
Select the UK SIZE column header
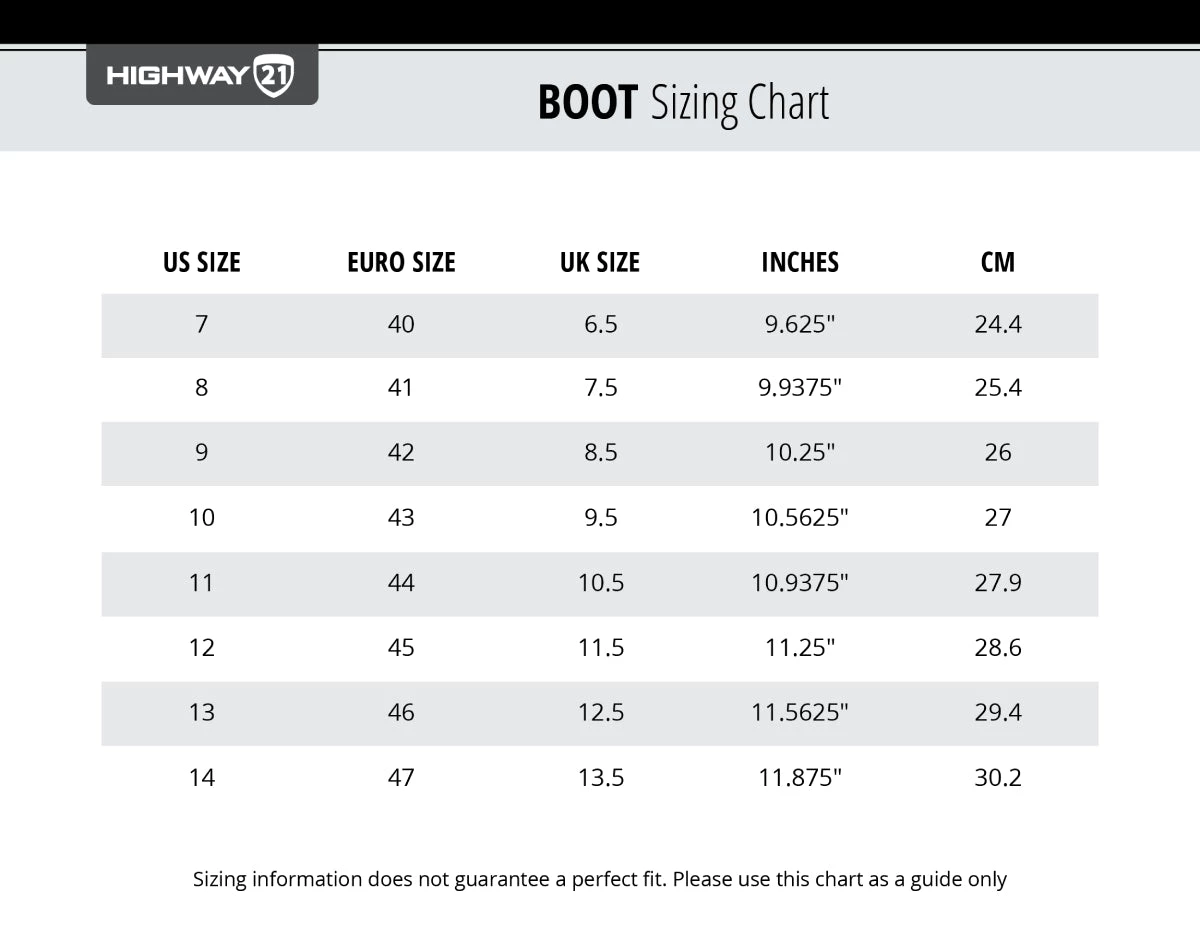[x=600, y=262]
